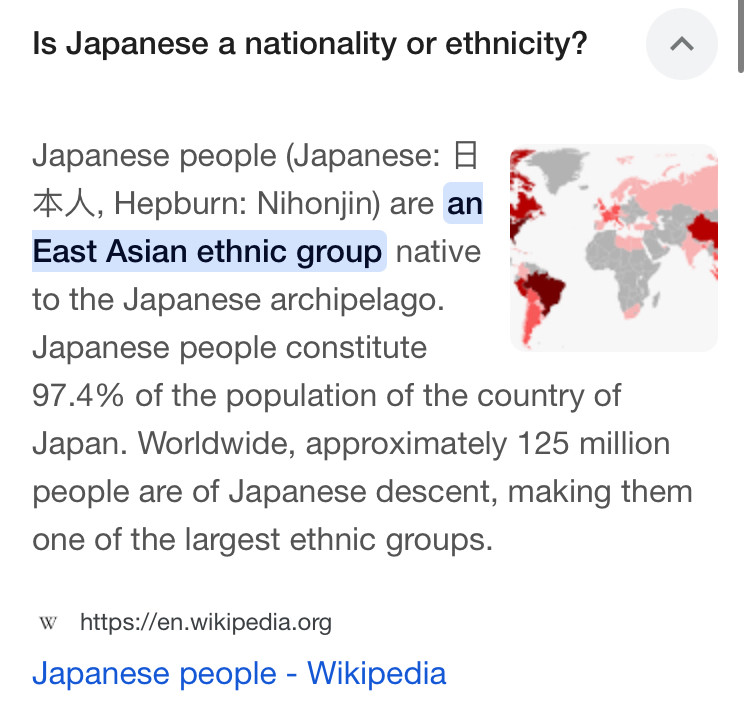
Task: Click the Wikipedia "W" favicon
Action: point(48,623)
